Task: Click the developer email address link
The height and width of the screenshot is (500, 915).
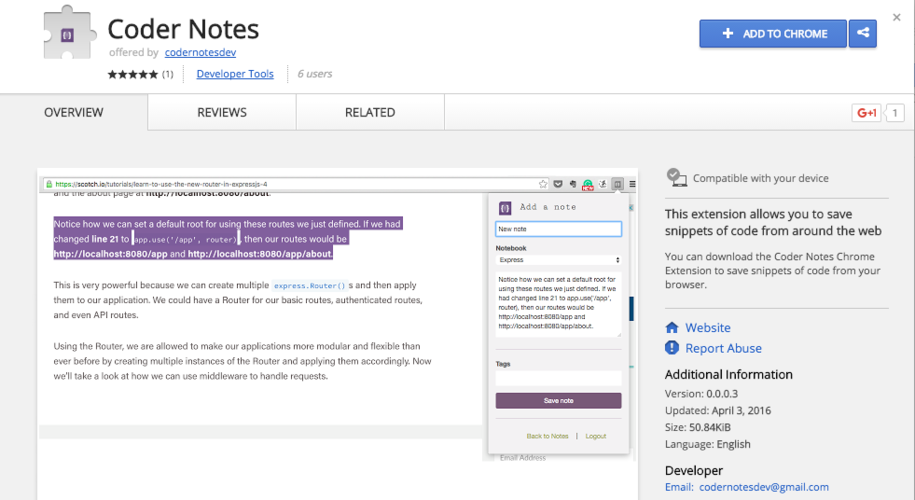Action: 764,487
